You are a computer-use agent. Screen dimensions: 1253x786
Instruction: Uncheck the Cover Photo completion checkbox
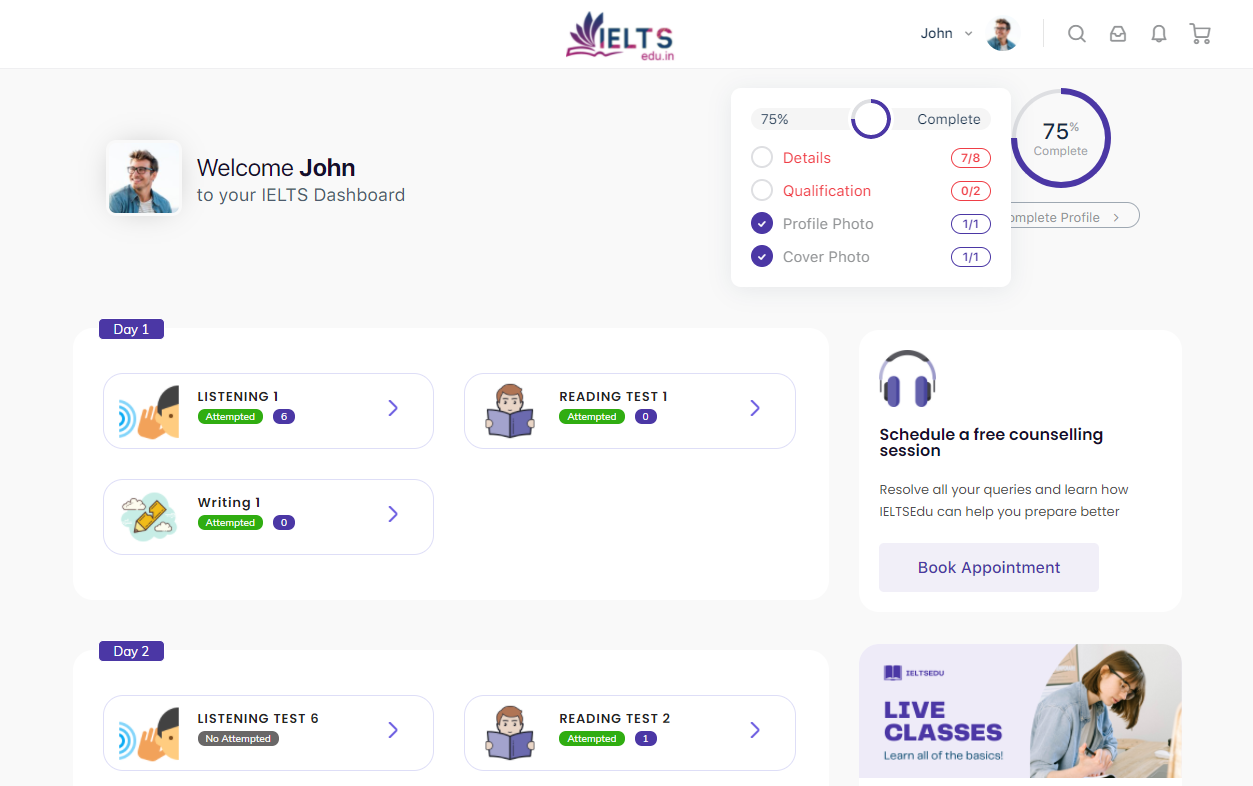[761, 256]
